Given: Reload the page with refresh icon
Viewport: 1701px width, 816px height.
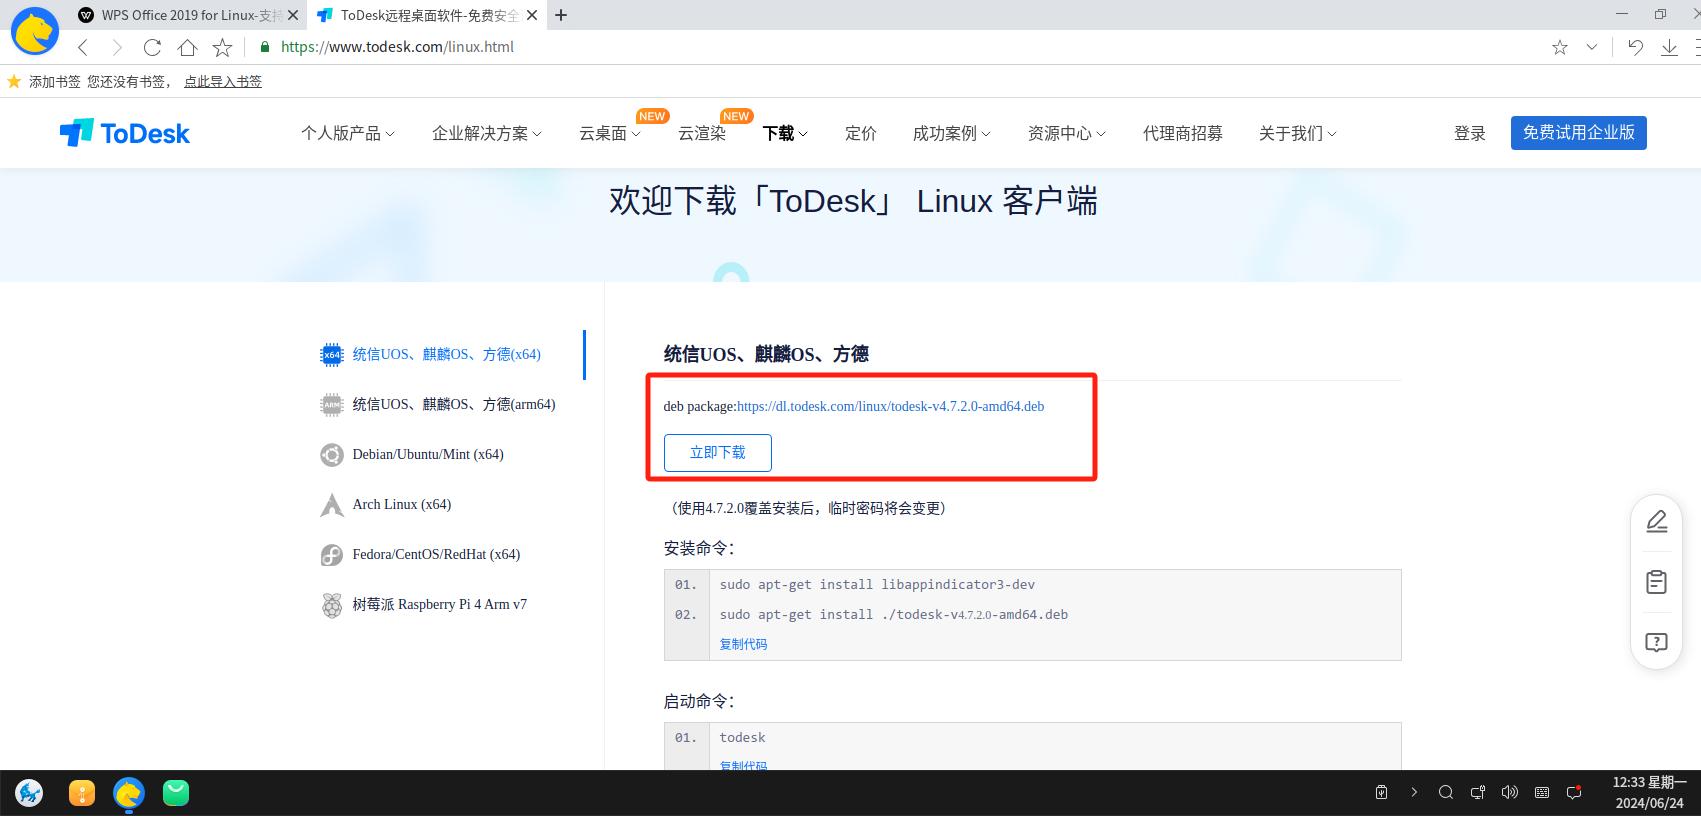Looking at the screenshot, I should (x=152, y=47).
